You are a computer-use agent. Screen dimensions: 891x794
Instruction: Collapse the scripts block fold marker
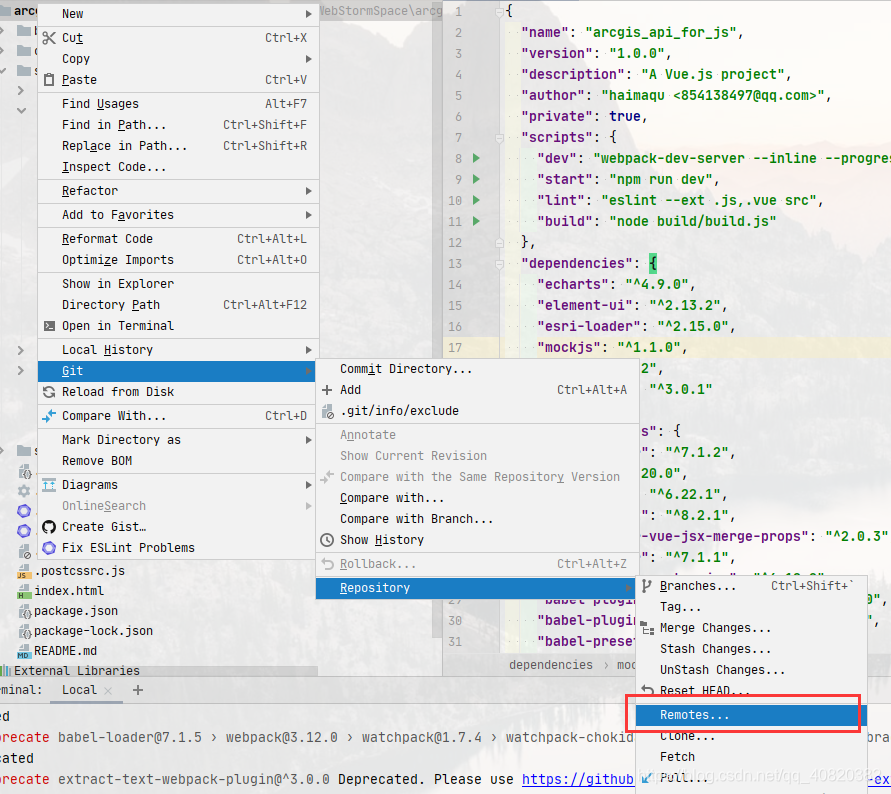[x=499, y=138]
